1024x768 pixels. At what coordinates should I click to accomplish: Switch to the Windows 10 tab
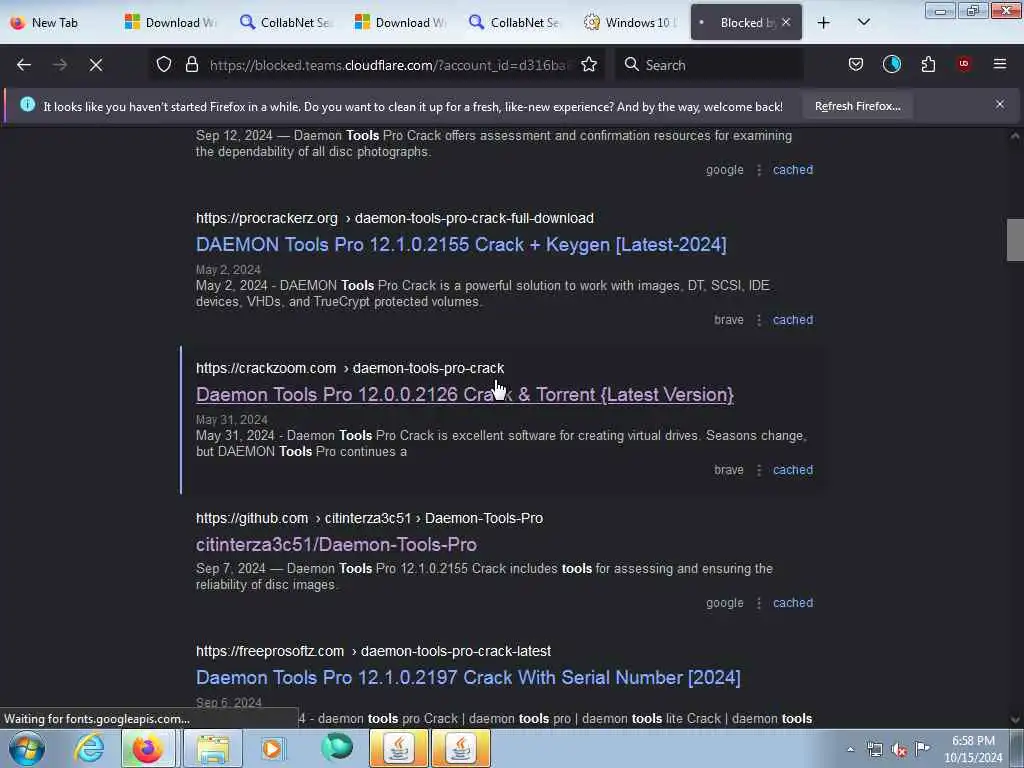(631, 23)
